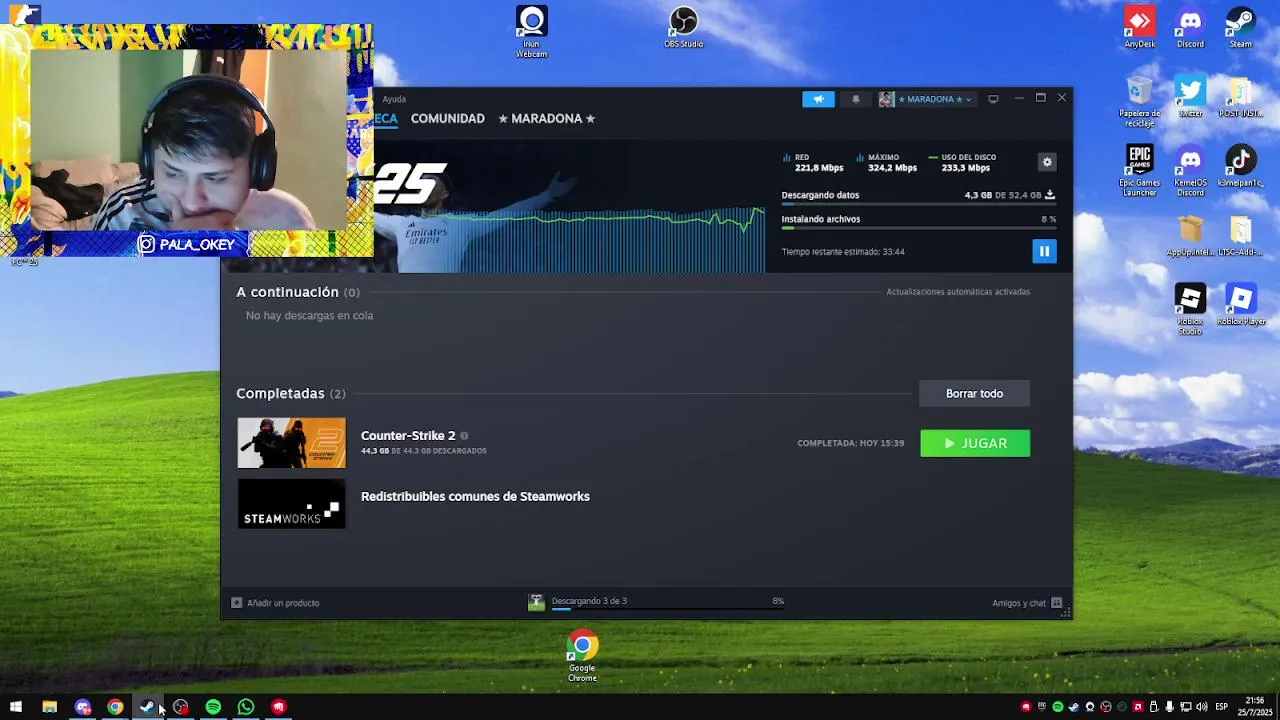Open the KernelOS Discord desktop shortcut
The width and height of the screenshot is (1280, 720).
coord(1190,171)
